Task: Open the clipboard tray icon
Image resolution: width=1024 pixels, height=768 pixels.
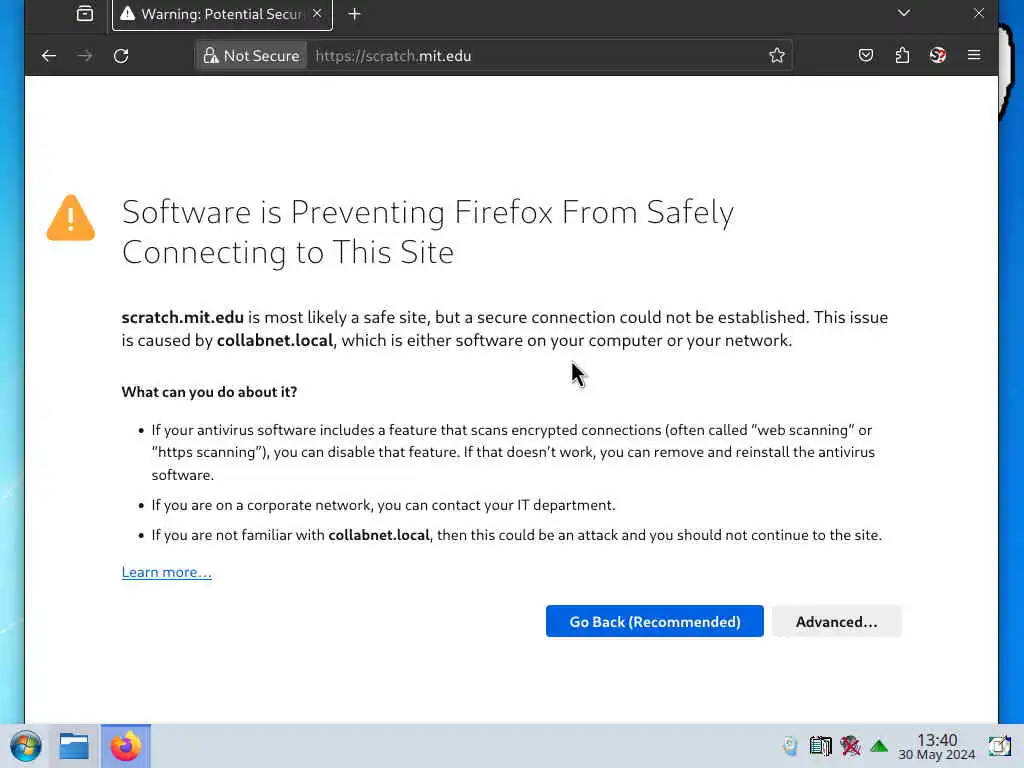Action: 820,746
